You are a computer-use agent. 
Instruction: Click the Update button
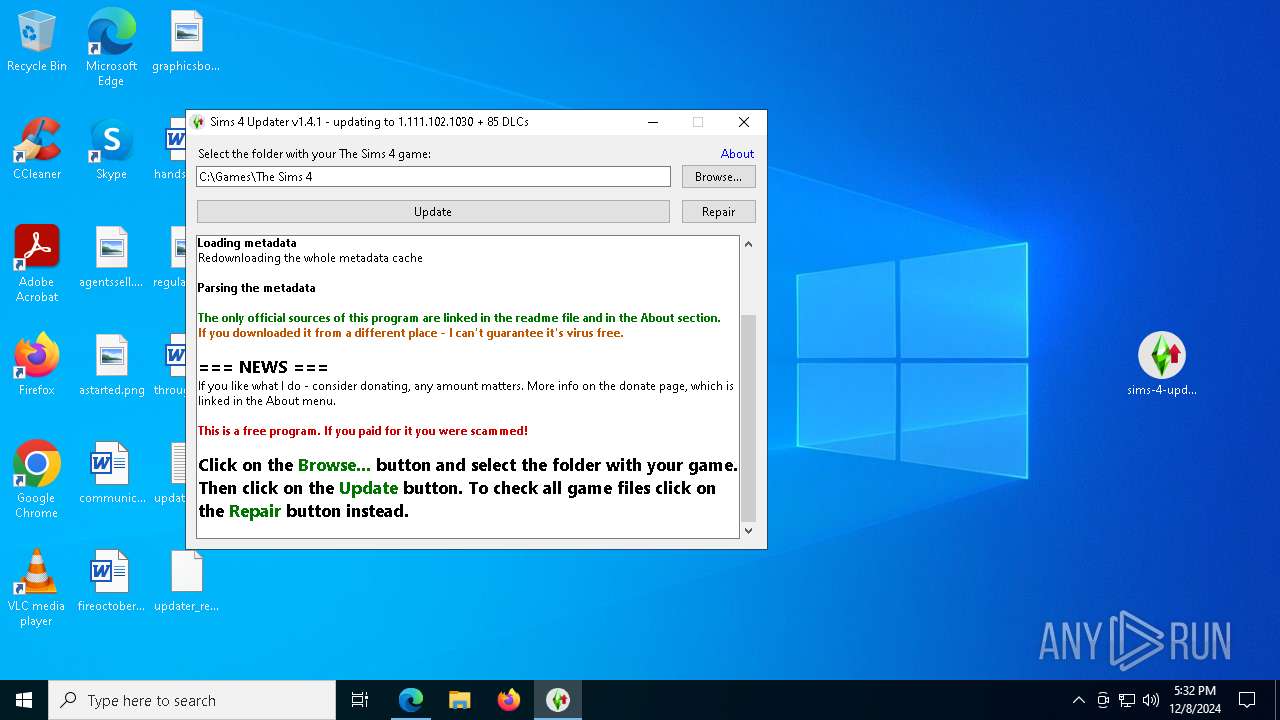tap(433, 212)
